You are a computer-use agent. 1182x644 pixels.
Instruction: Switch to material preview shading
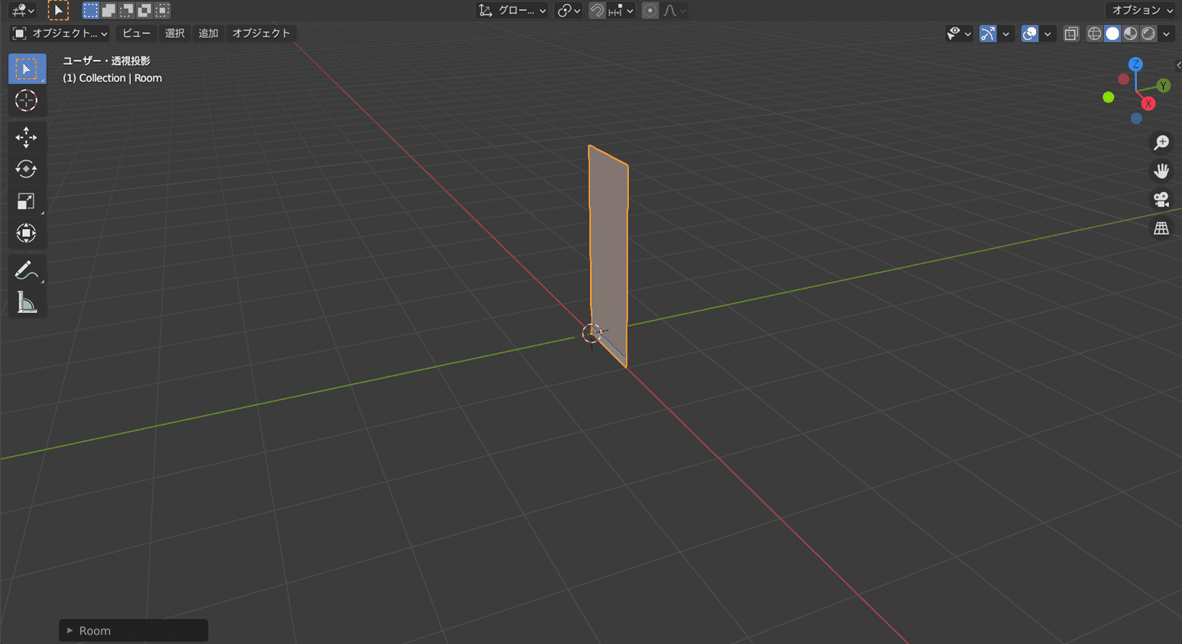[1130, 33]
